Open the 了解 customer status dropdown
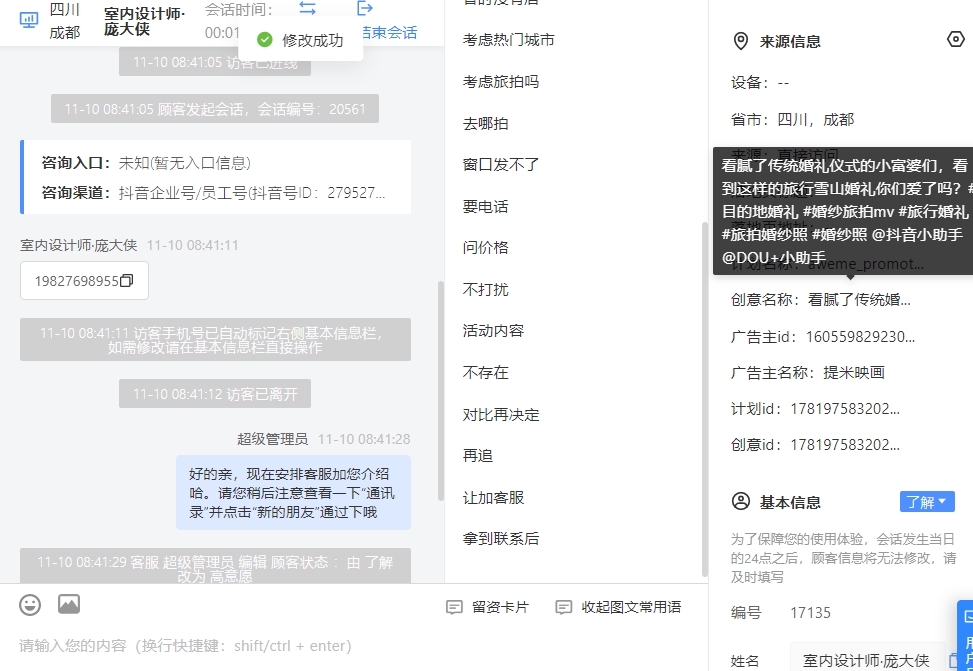 tap(927, 502)
